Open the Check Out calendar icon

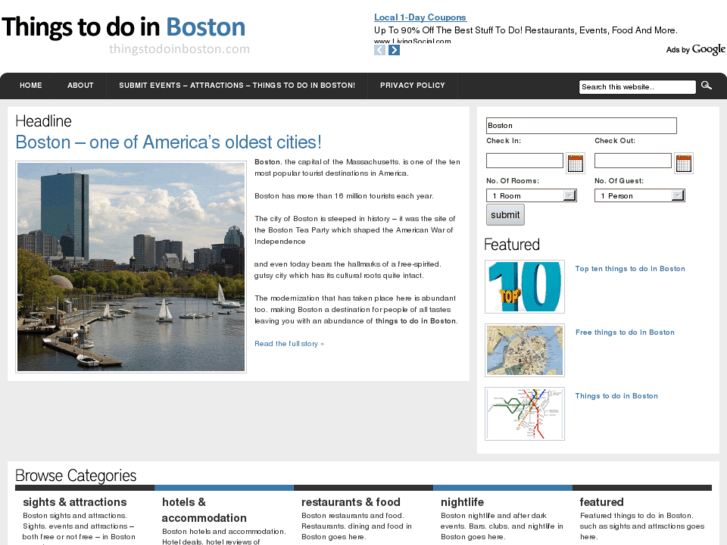click(x=684, y=163)
